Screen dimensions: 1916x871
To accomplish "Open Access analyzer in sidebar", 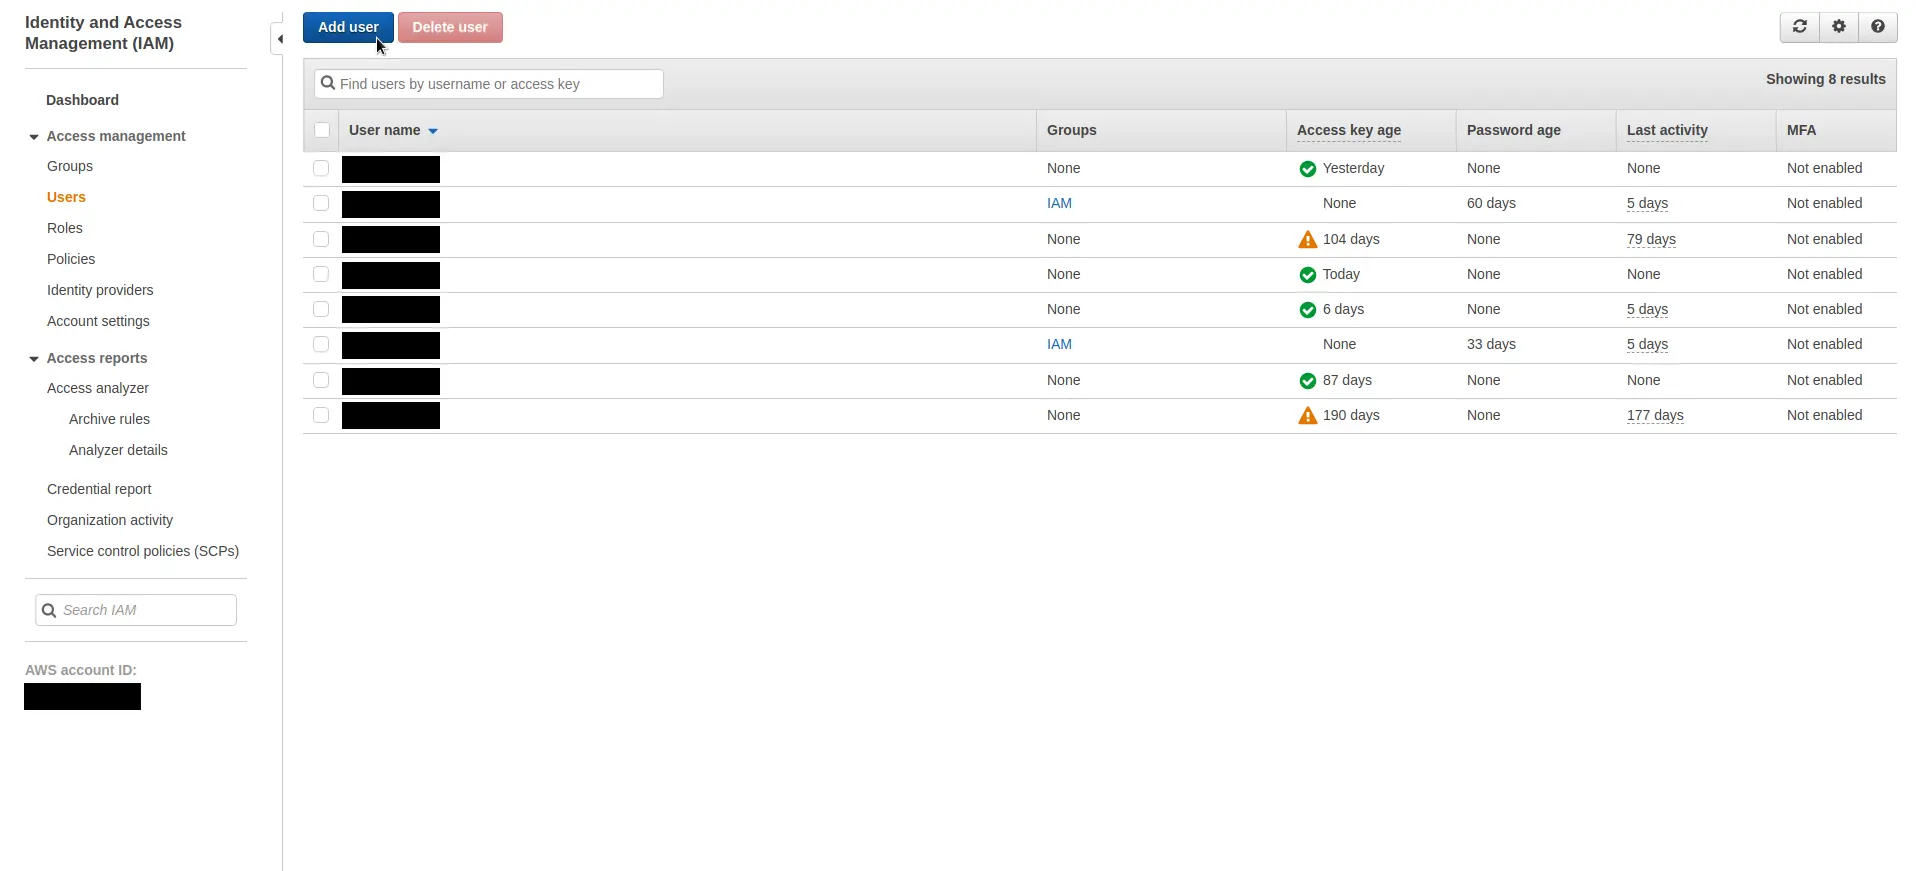I will [x=98, y=388].
